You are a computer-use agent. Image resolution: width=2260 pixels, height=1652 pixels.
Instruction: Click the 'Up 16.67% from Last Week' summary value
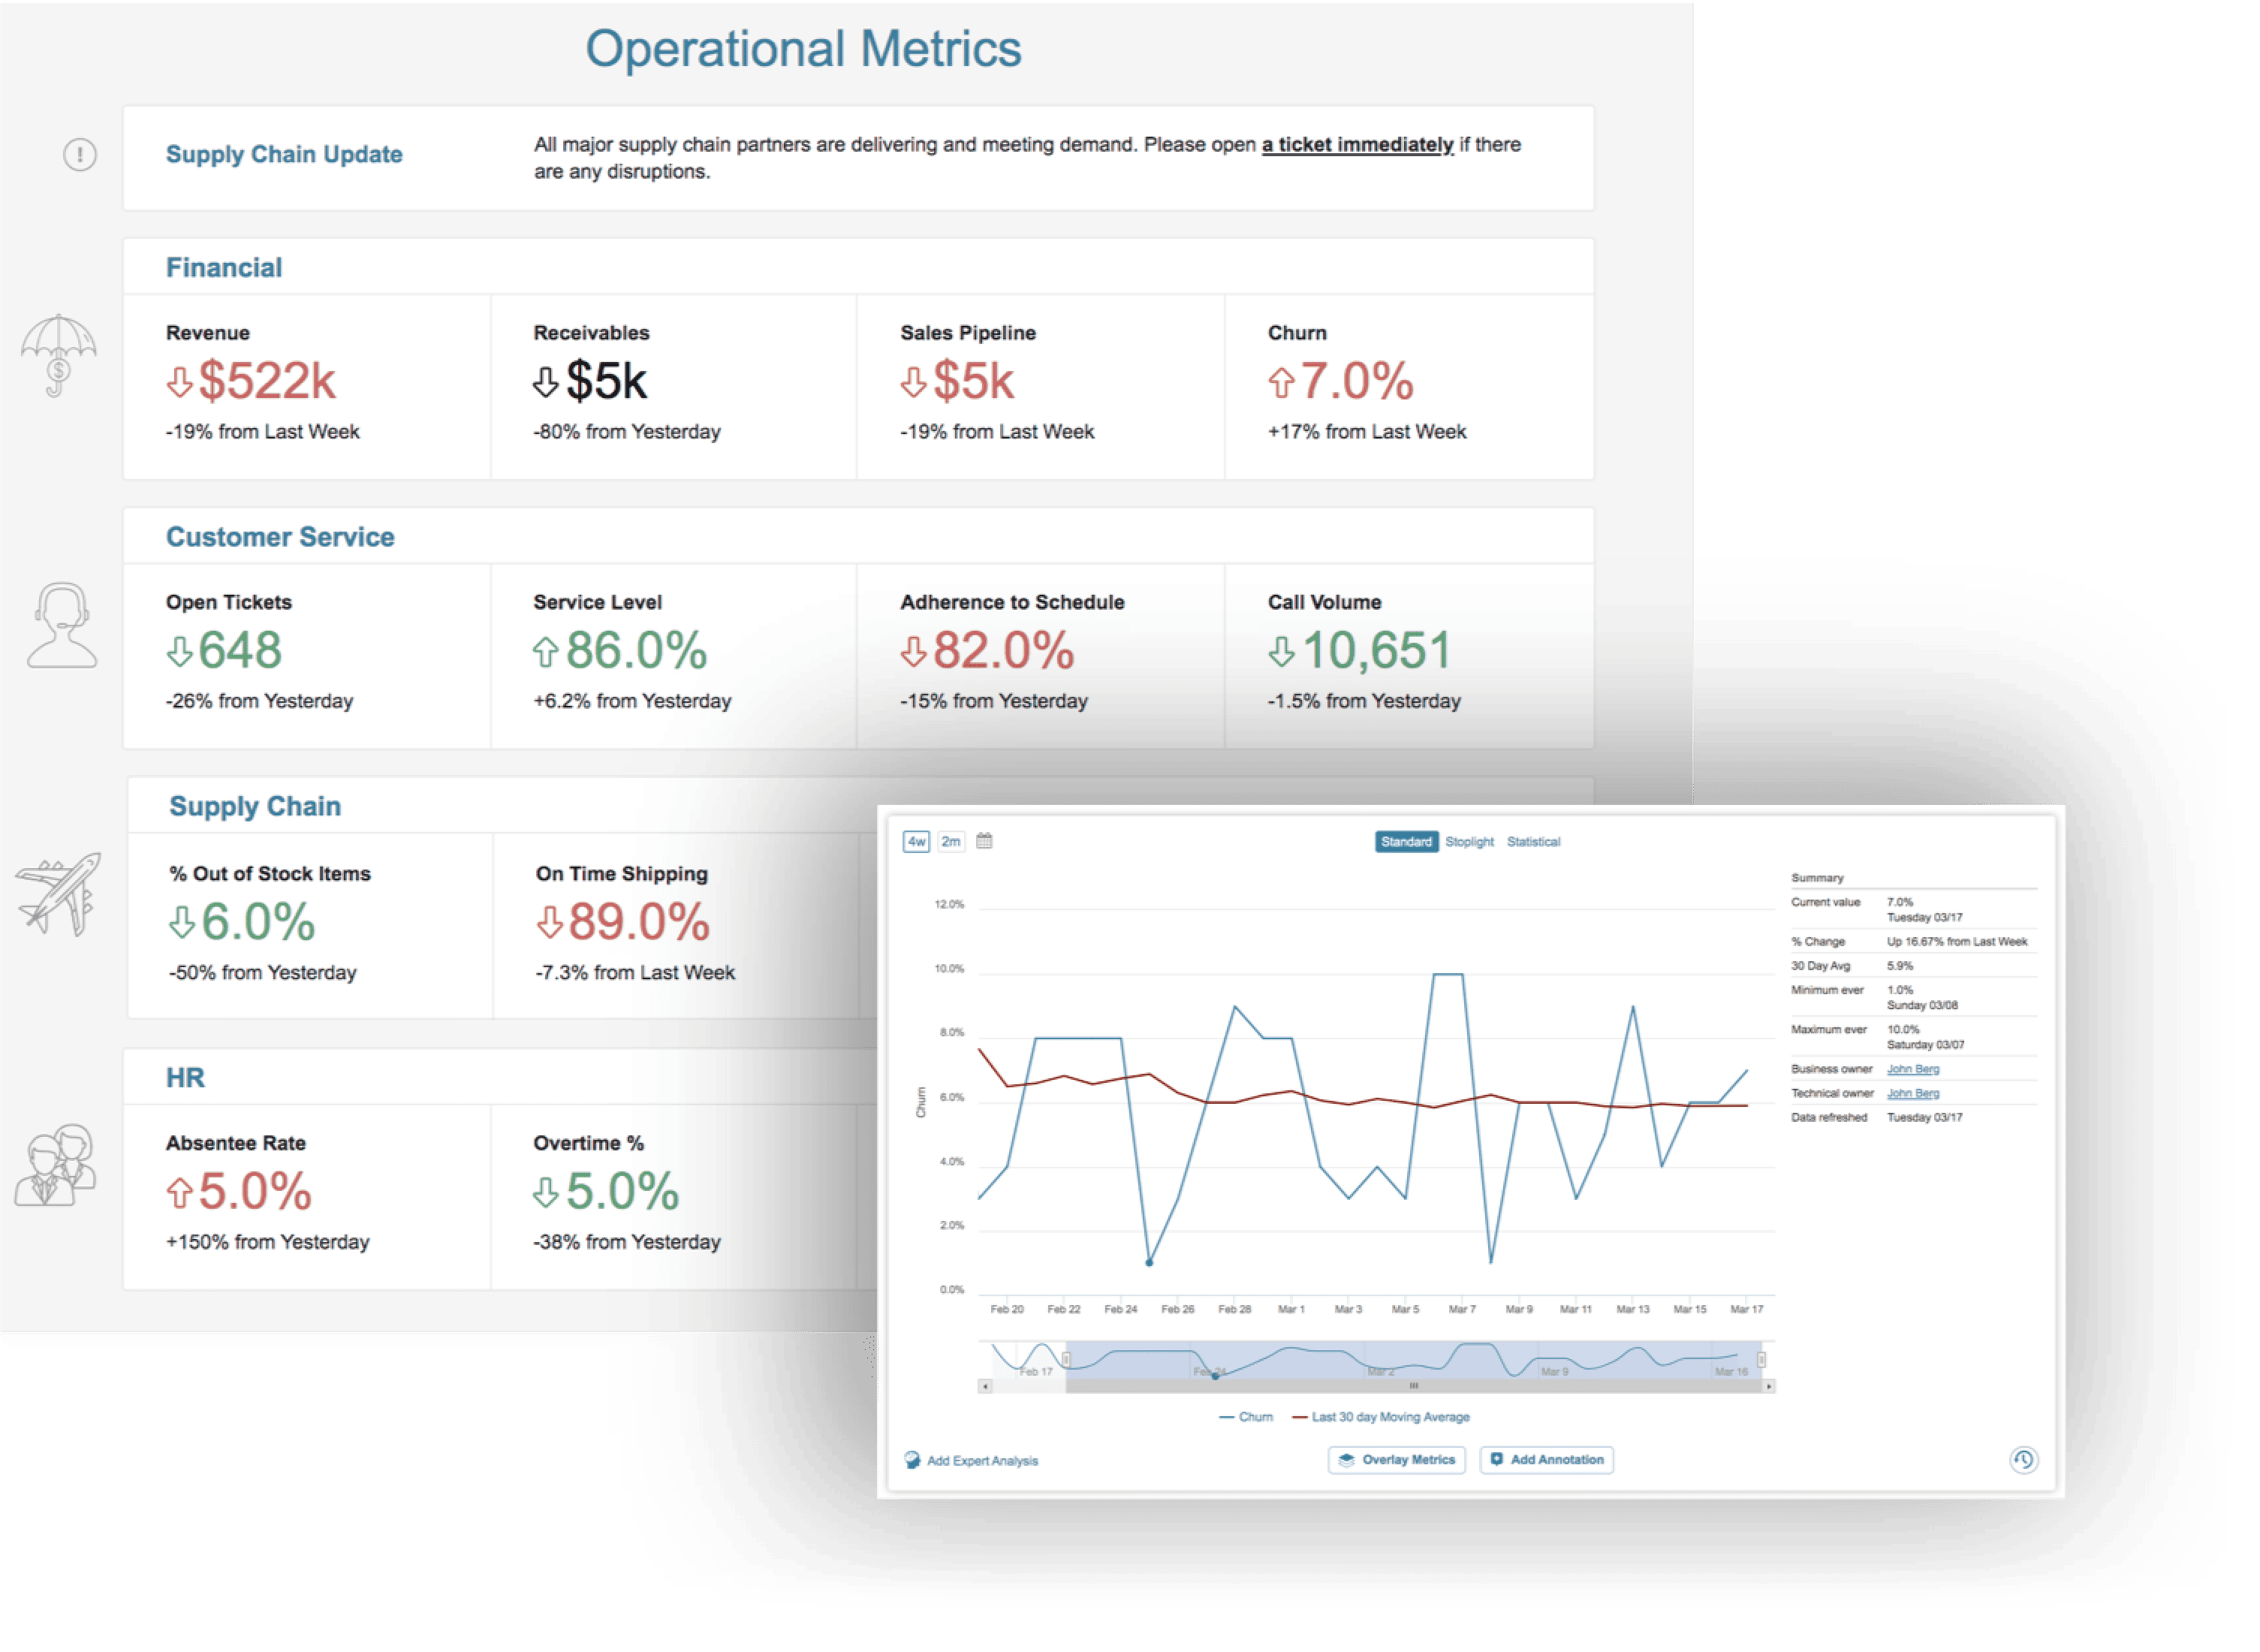[x=1956, y=942]
